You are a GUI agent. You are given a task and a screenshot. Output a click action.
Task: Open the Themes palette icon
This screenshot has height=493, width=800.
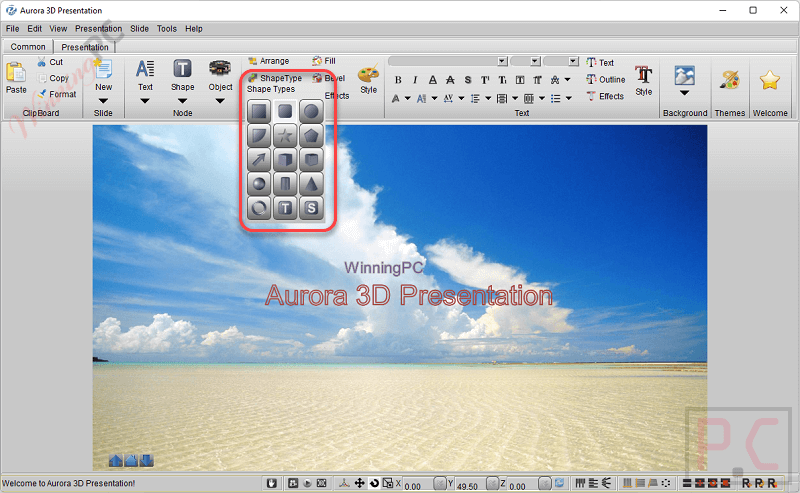(730, 80)
